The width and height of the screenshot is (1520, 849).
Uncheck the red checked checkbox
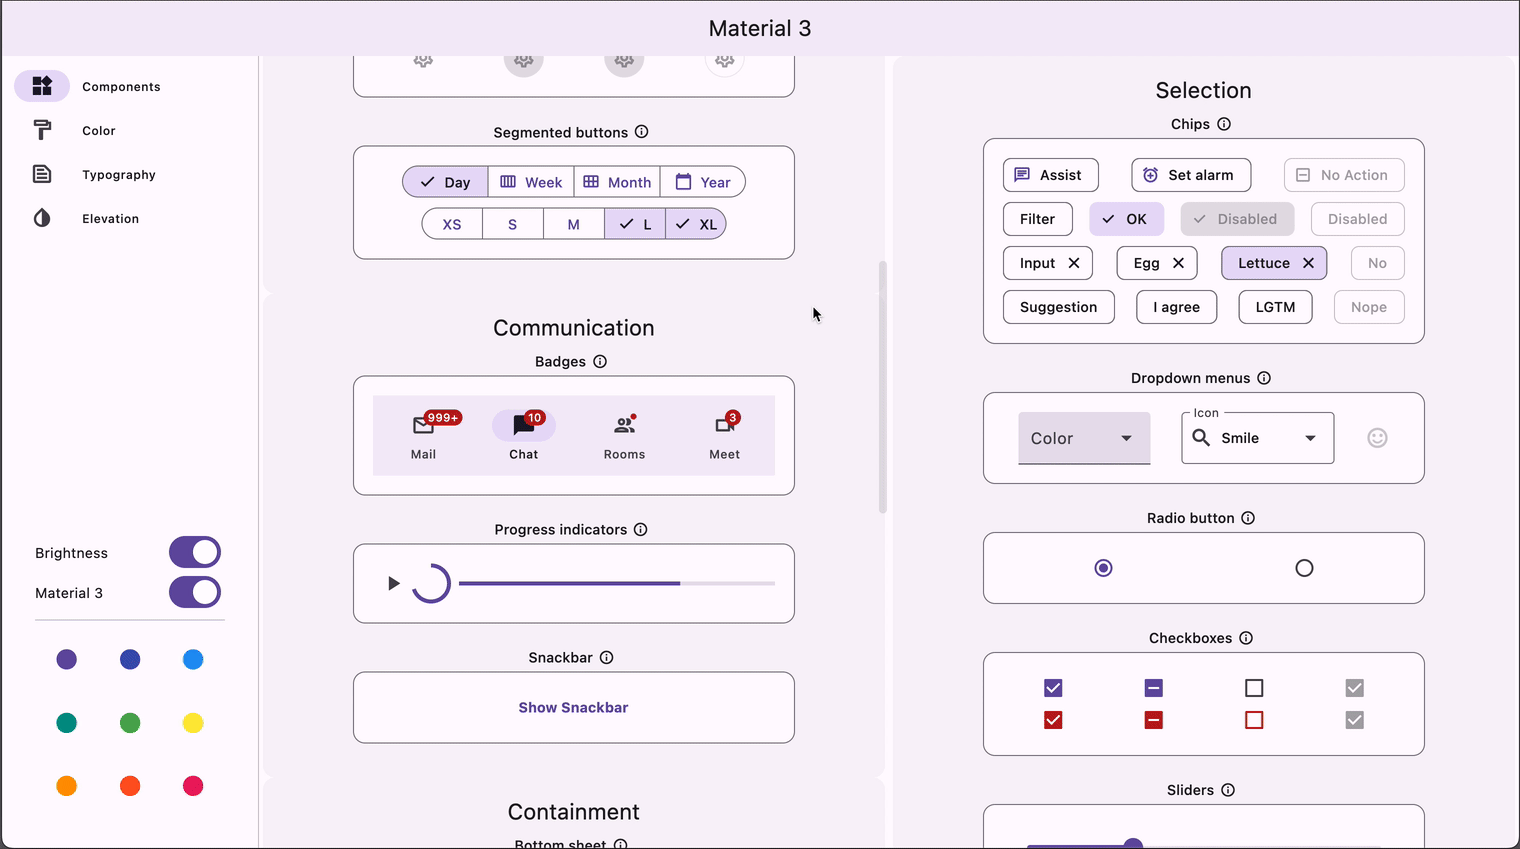(x=1053, y=720)
